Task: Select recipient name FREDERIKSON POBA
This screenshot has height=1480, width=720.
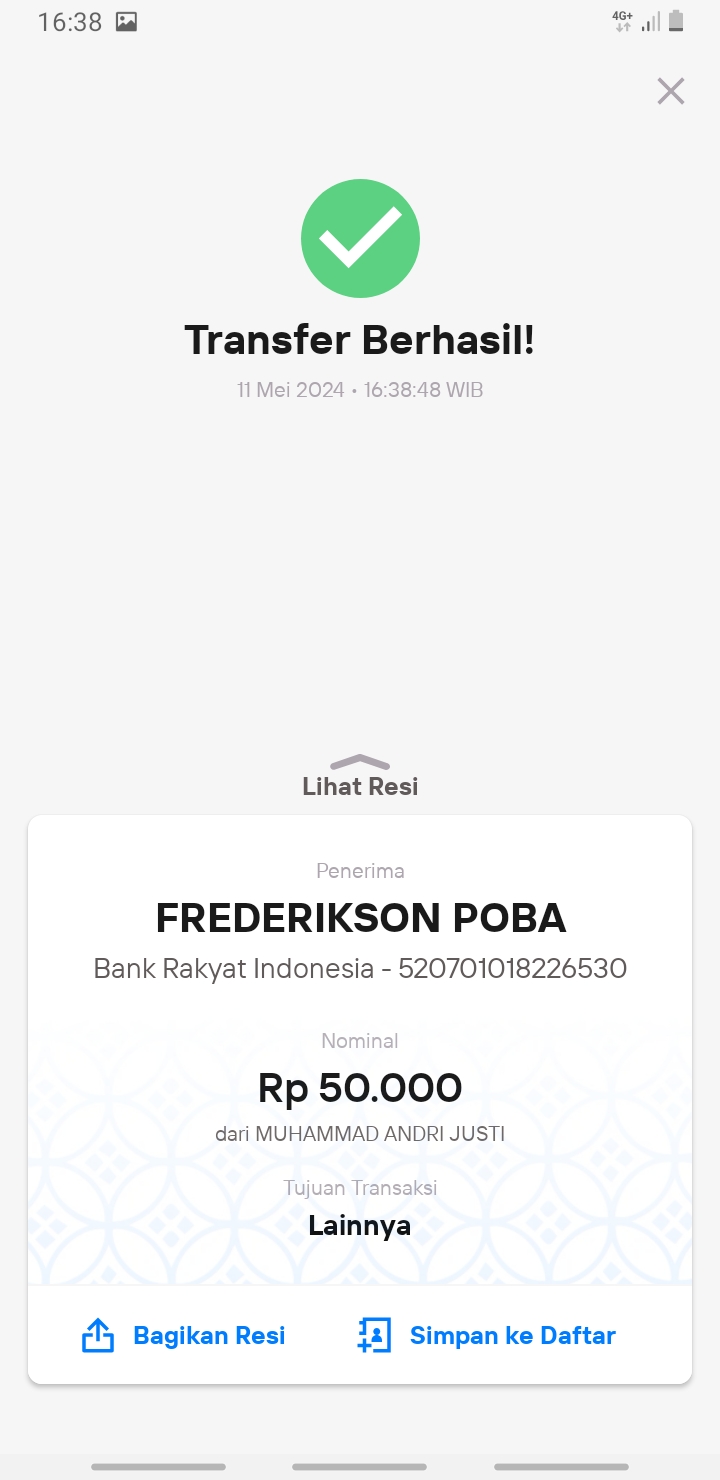Action: 360,918
